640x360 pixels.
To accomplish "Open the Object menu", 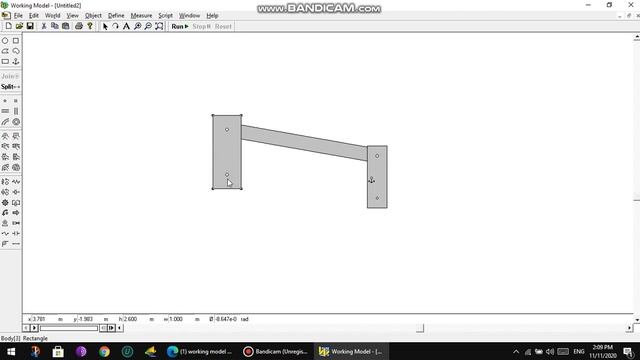I will pyautogui.click(x=93, y=16).
